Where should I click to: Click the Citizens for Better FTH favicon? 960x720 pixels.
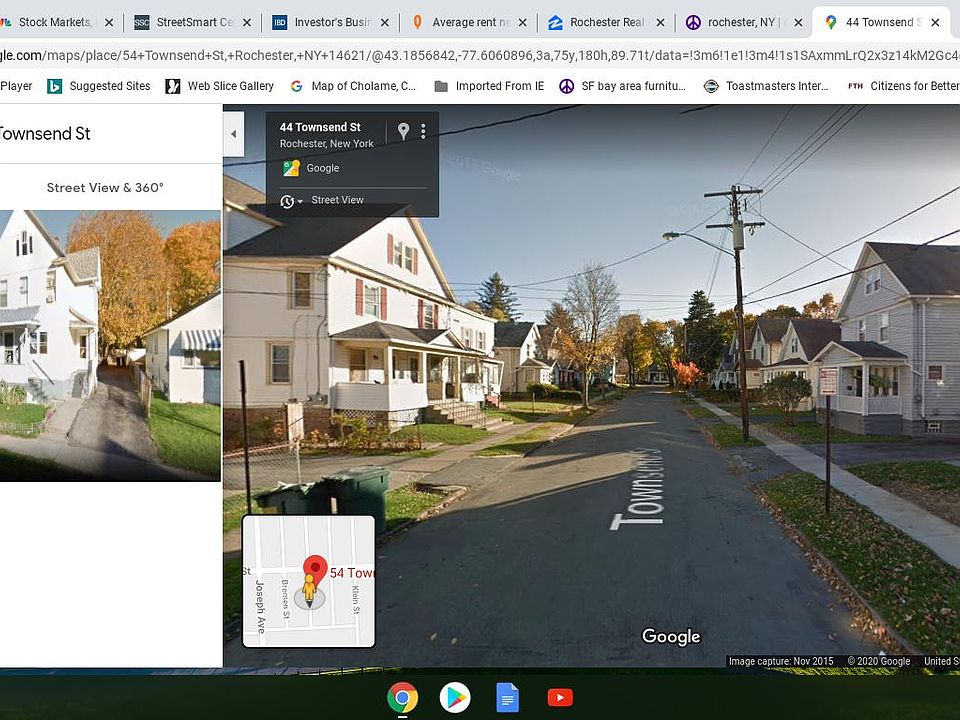[x=855, y=86]
